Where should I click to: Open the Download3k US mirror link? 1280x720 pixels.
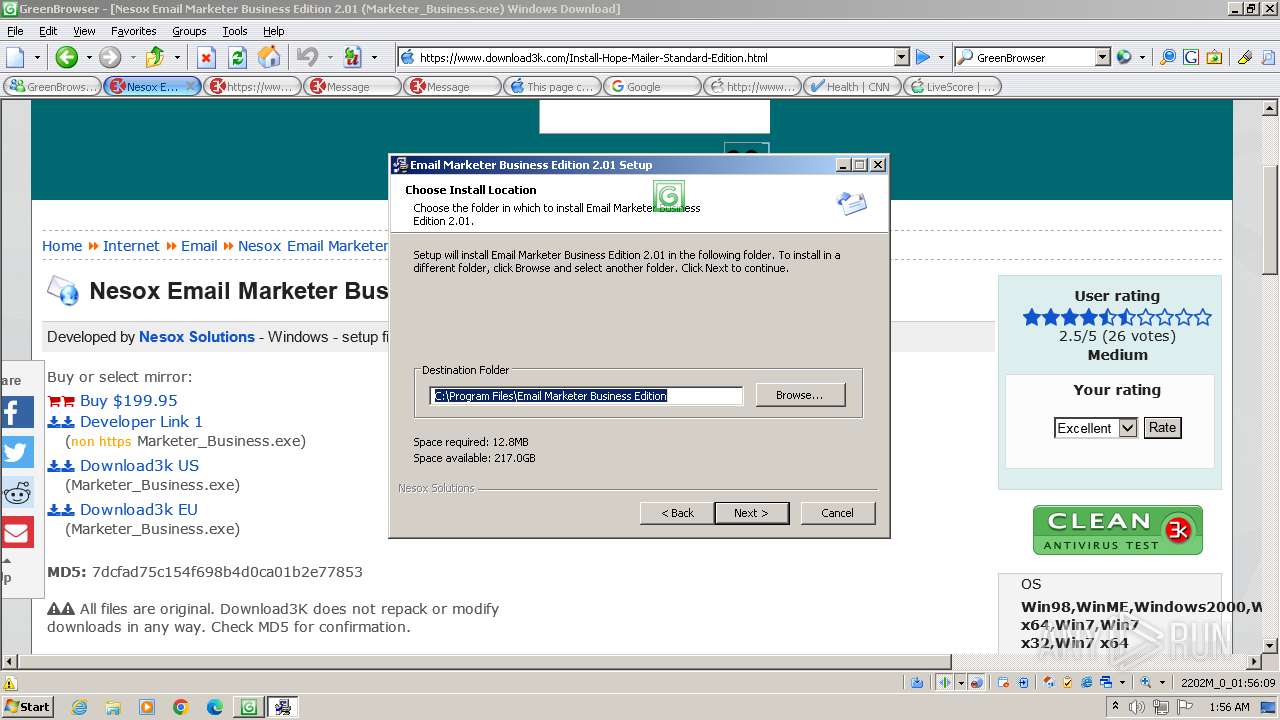(x=139, y=465)
